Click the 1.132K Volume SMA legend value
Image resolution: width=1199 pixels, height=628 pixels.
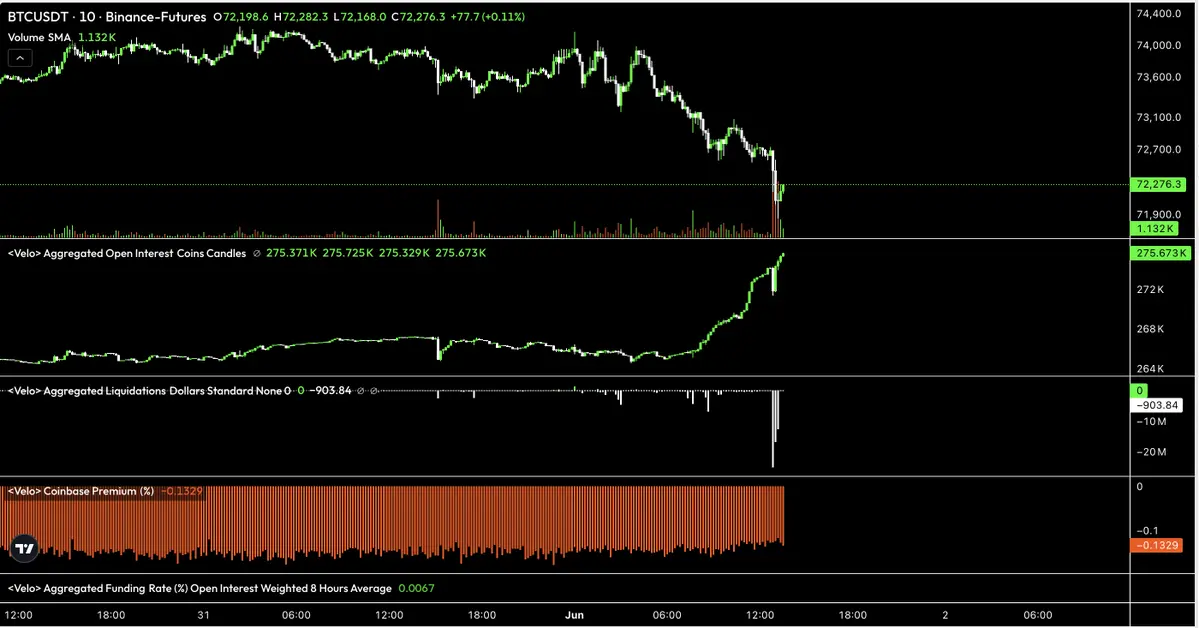pos(97,37)
